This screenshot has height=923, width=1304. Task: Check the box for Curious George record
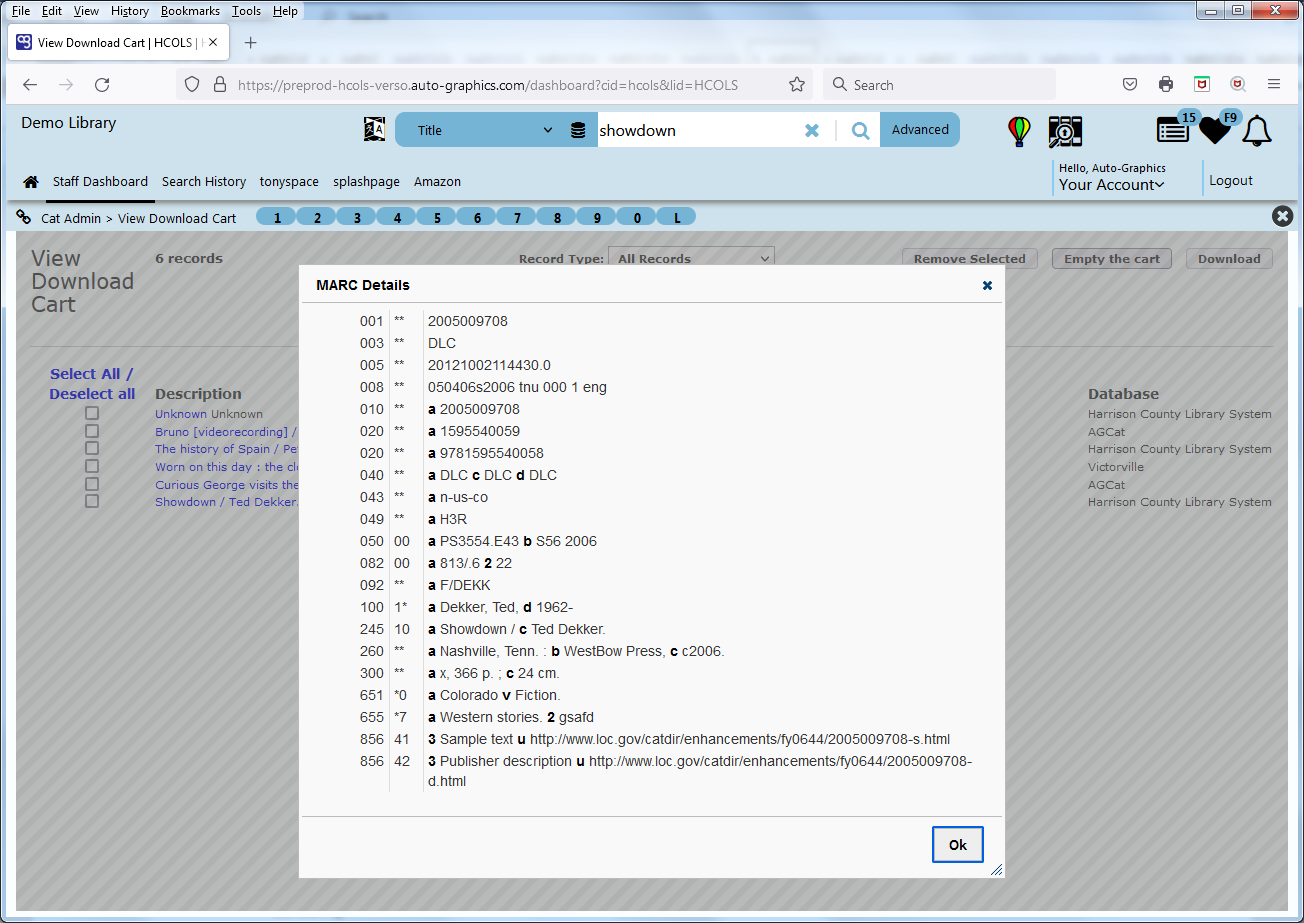click(x=92, y=484)
